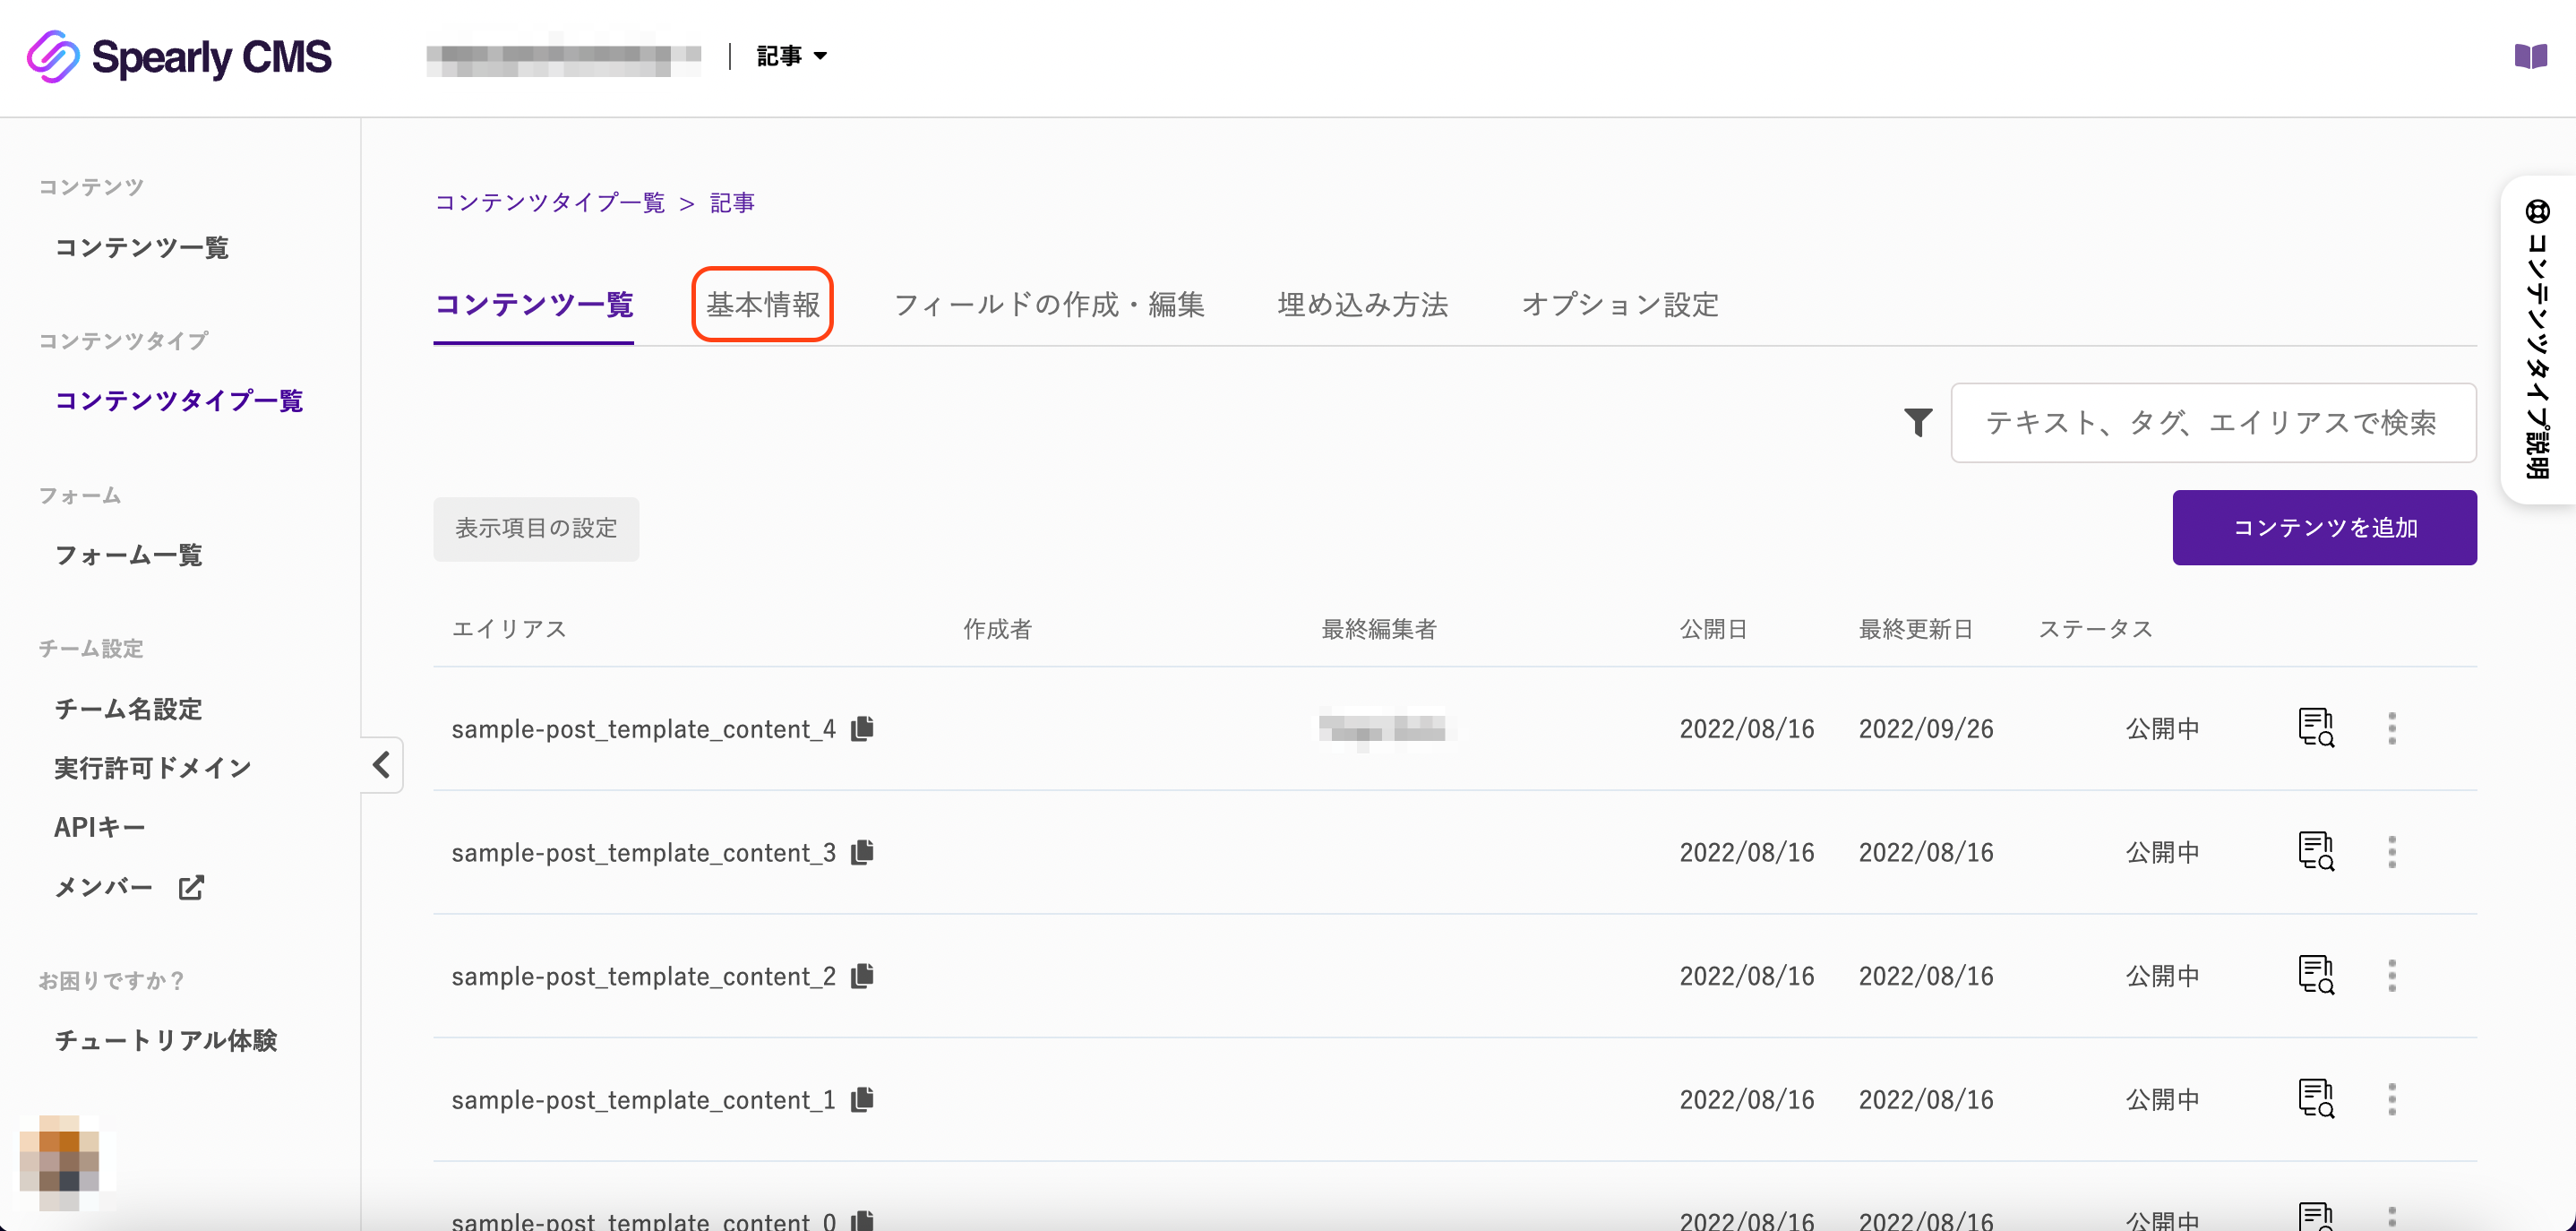
Task: Open more options for sample-post_template_content_4
Action: pos(2391,728)
